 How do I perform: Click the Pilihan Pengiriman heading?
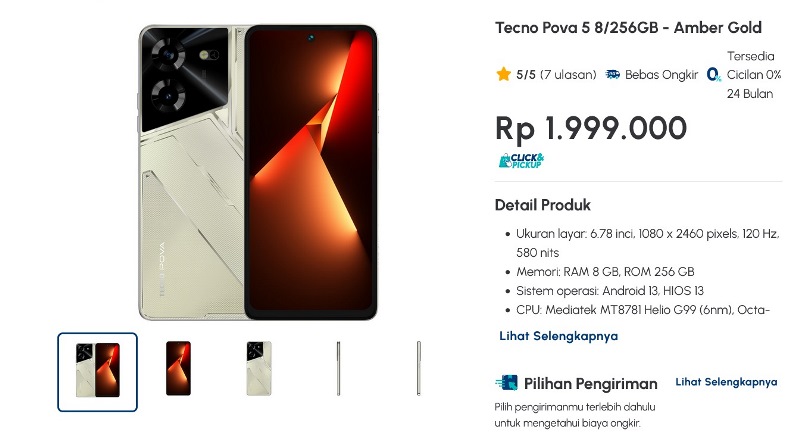click(590, 383)
